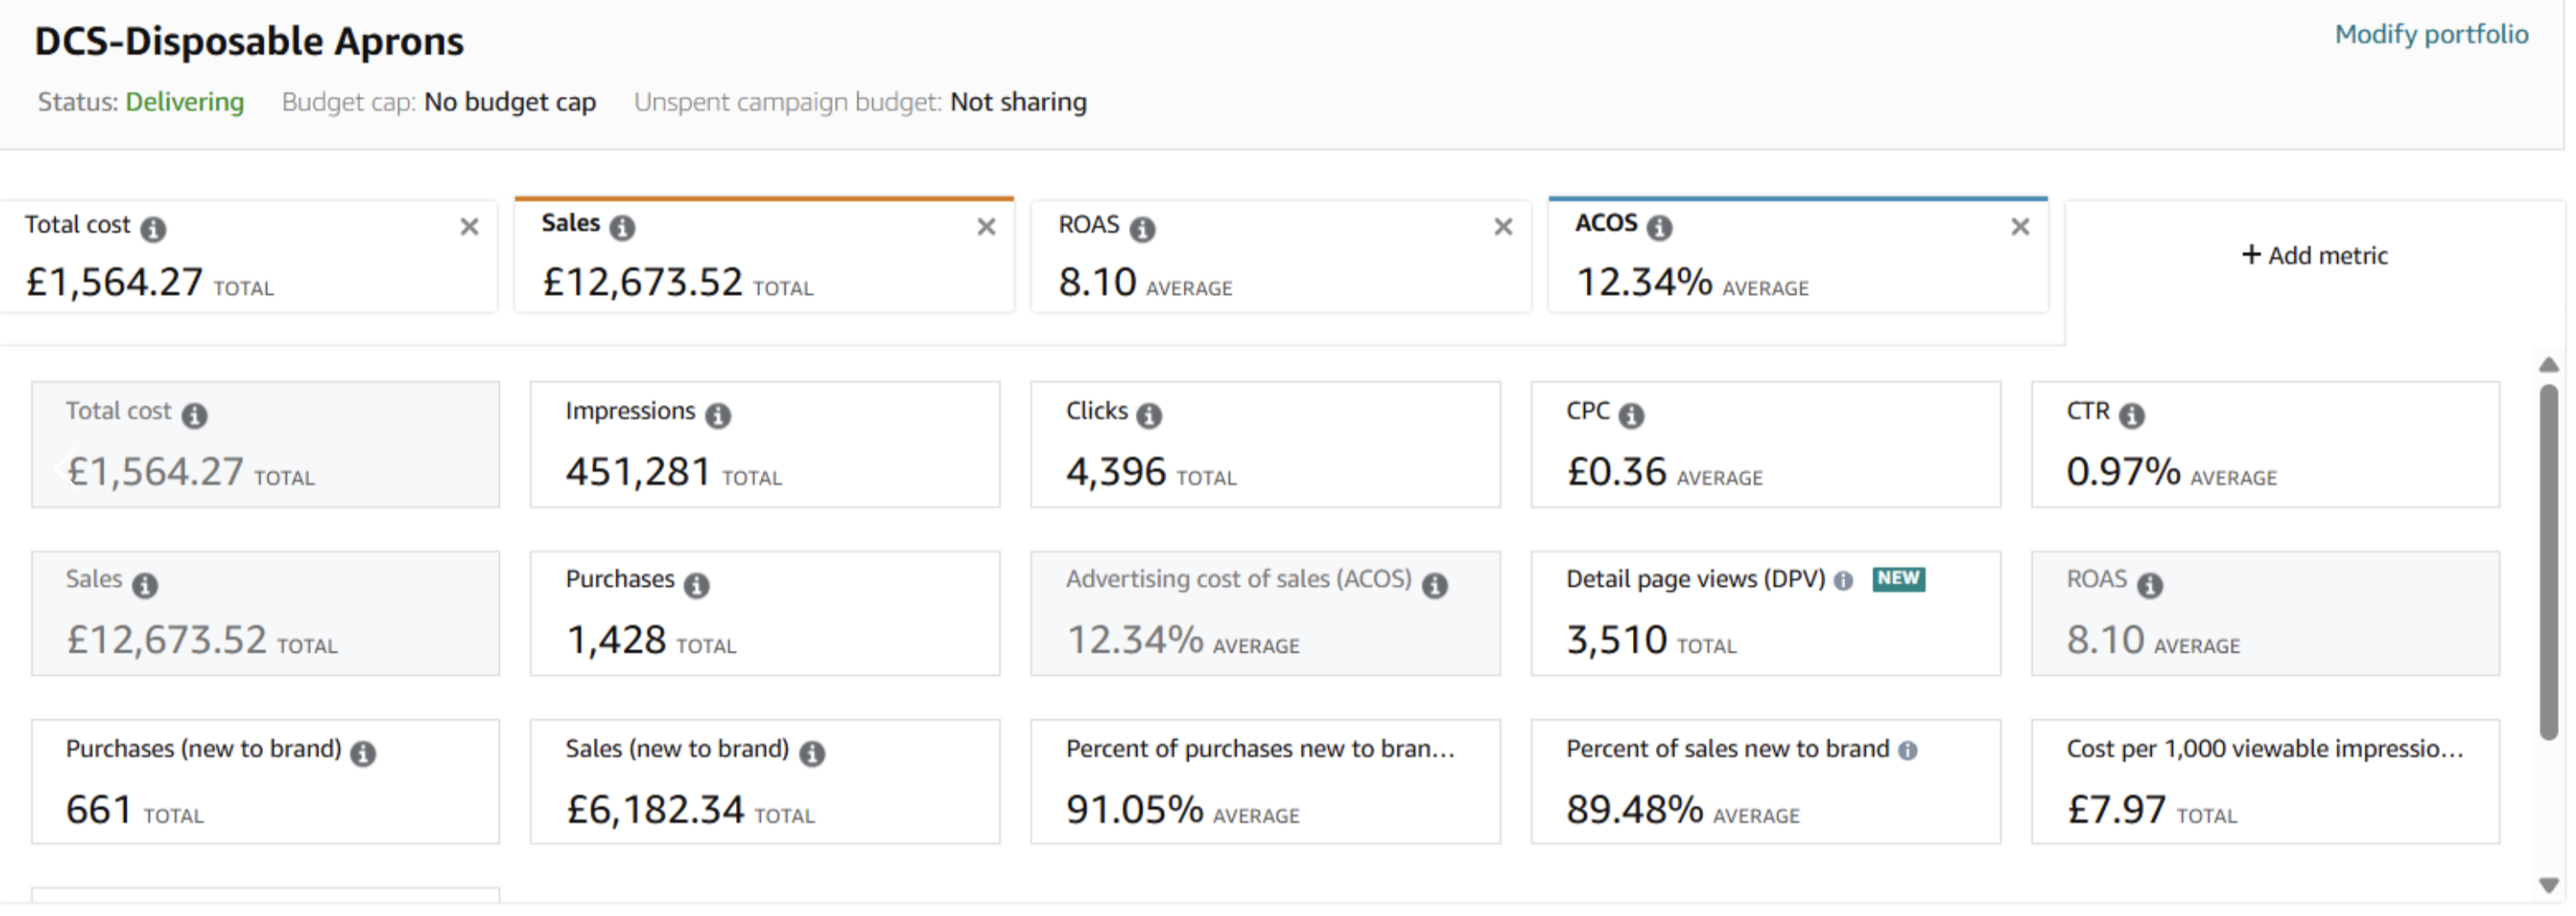
Task: Click the Add metric button
Action: coord(2314,256)
